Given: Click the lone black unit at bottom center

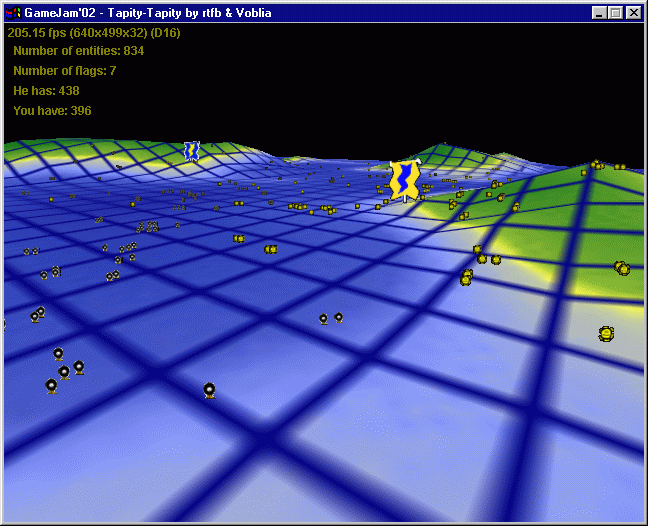Looking at the screenshot, I should click(209, 389).
